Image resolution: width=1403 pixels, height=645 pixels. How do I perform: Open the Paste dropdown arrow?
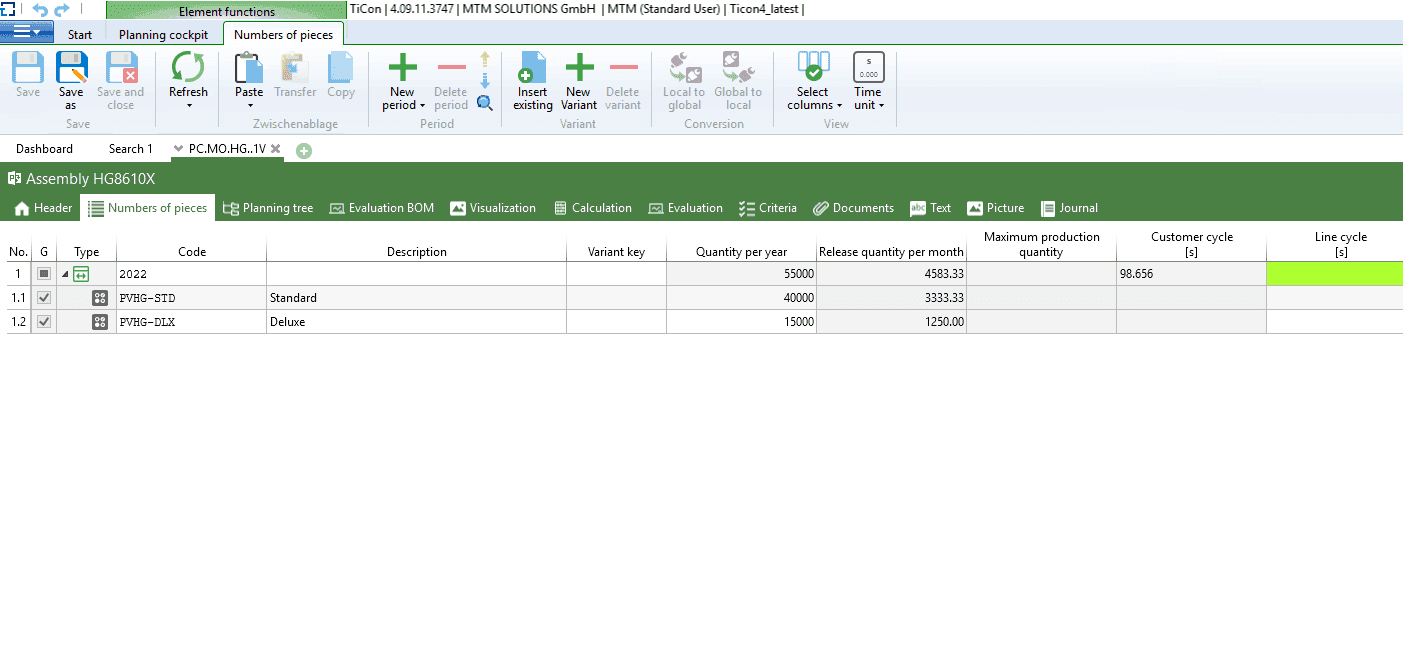click(249, 105)
